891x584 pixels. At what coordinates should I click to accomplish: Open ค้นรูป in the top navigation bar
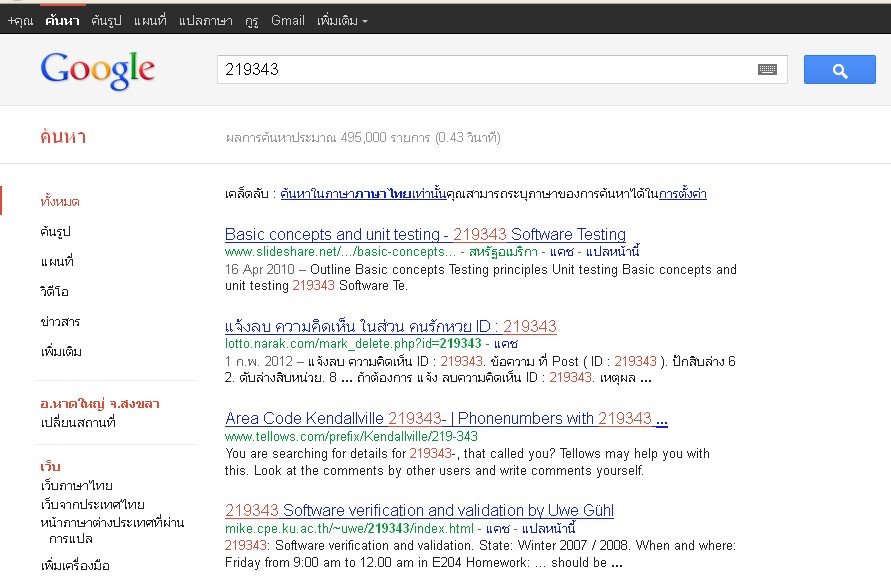point(106,21)
